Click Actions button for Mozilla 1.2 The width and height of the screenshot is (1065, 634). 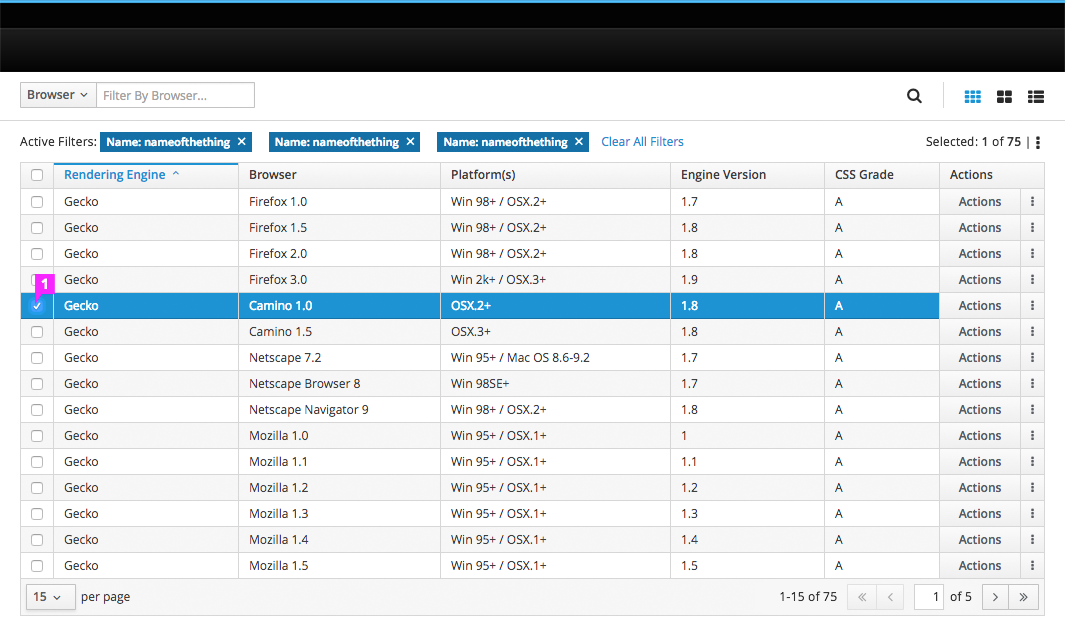[980, 488]
